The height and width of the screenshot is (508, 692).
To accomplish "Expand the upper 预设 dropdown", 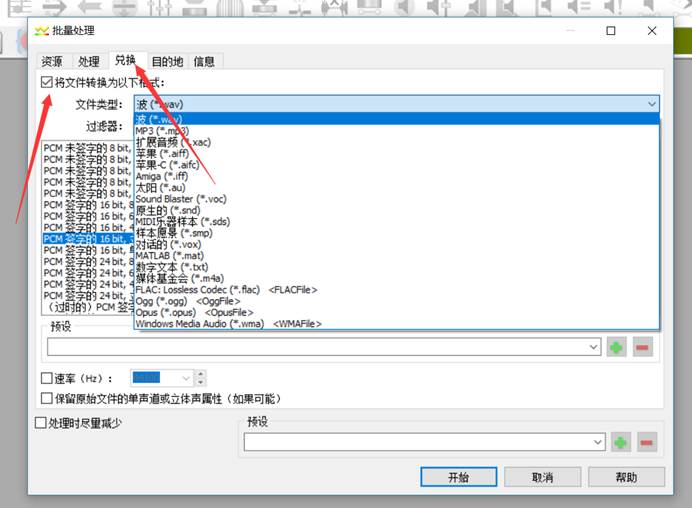I will 592,347.
